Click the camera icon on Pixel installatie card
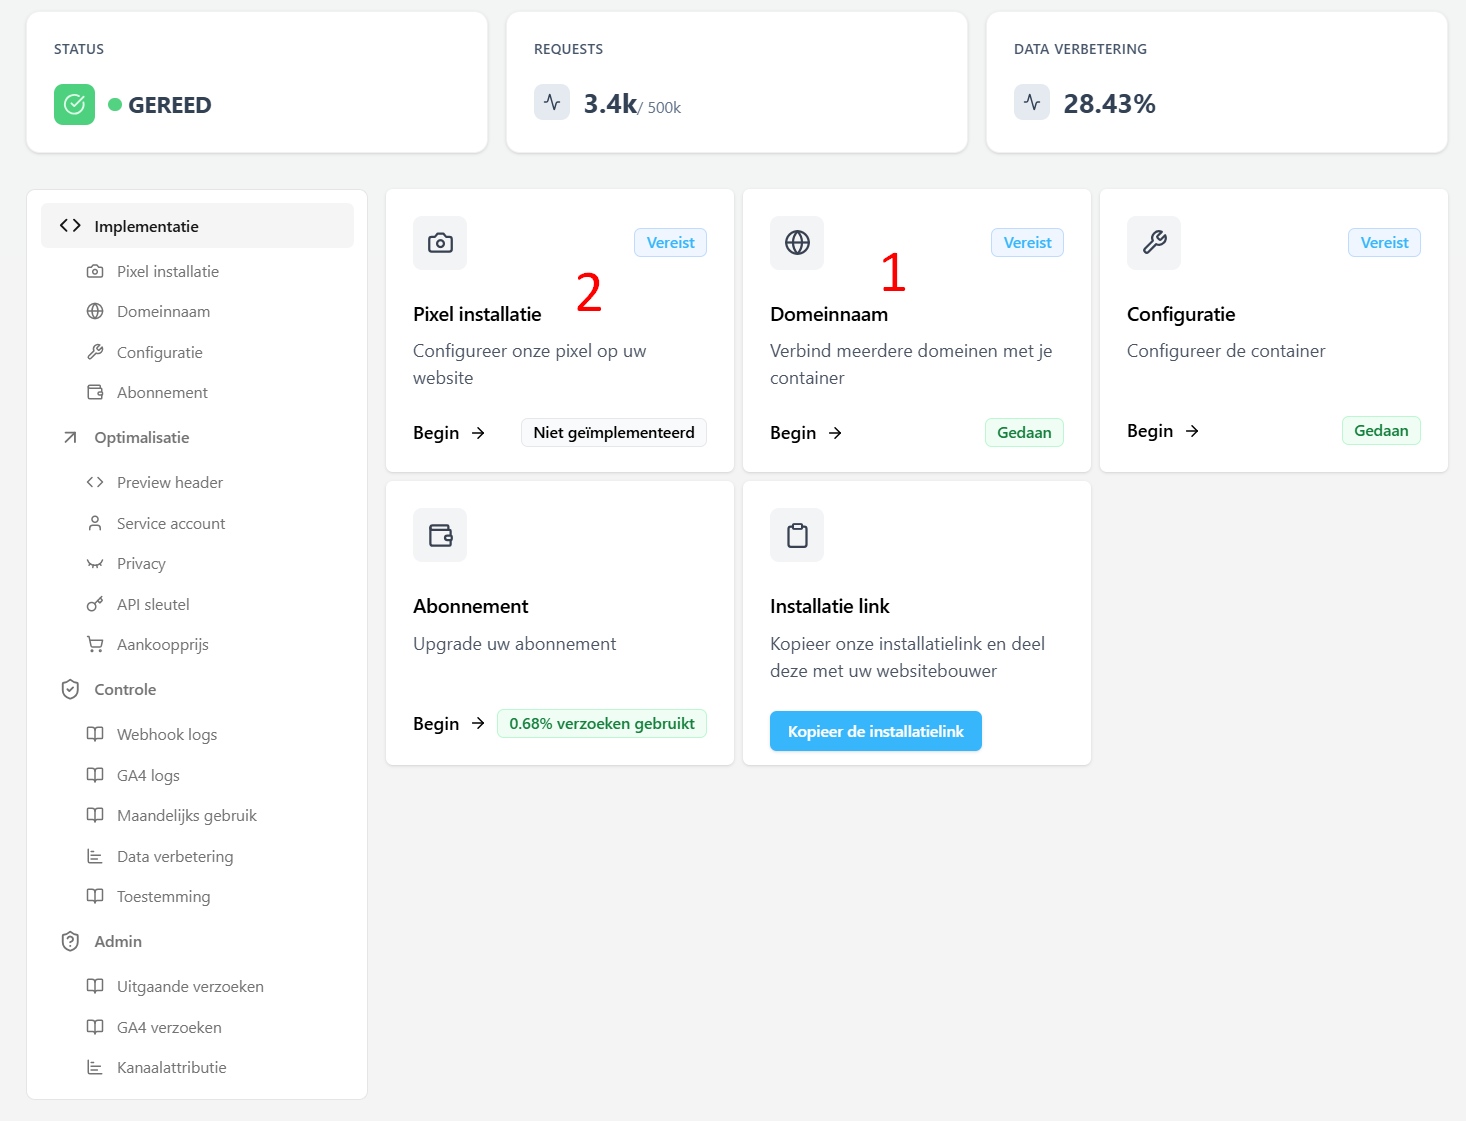This screenshot has height=1121, width=1466. click(440, 243)
